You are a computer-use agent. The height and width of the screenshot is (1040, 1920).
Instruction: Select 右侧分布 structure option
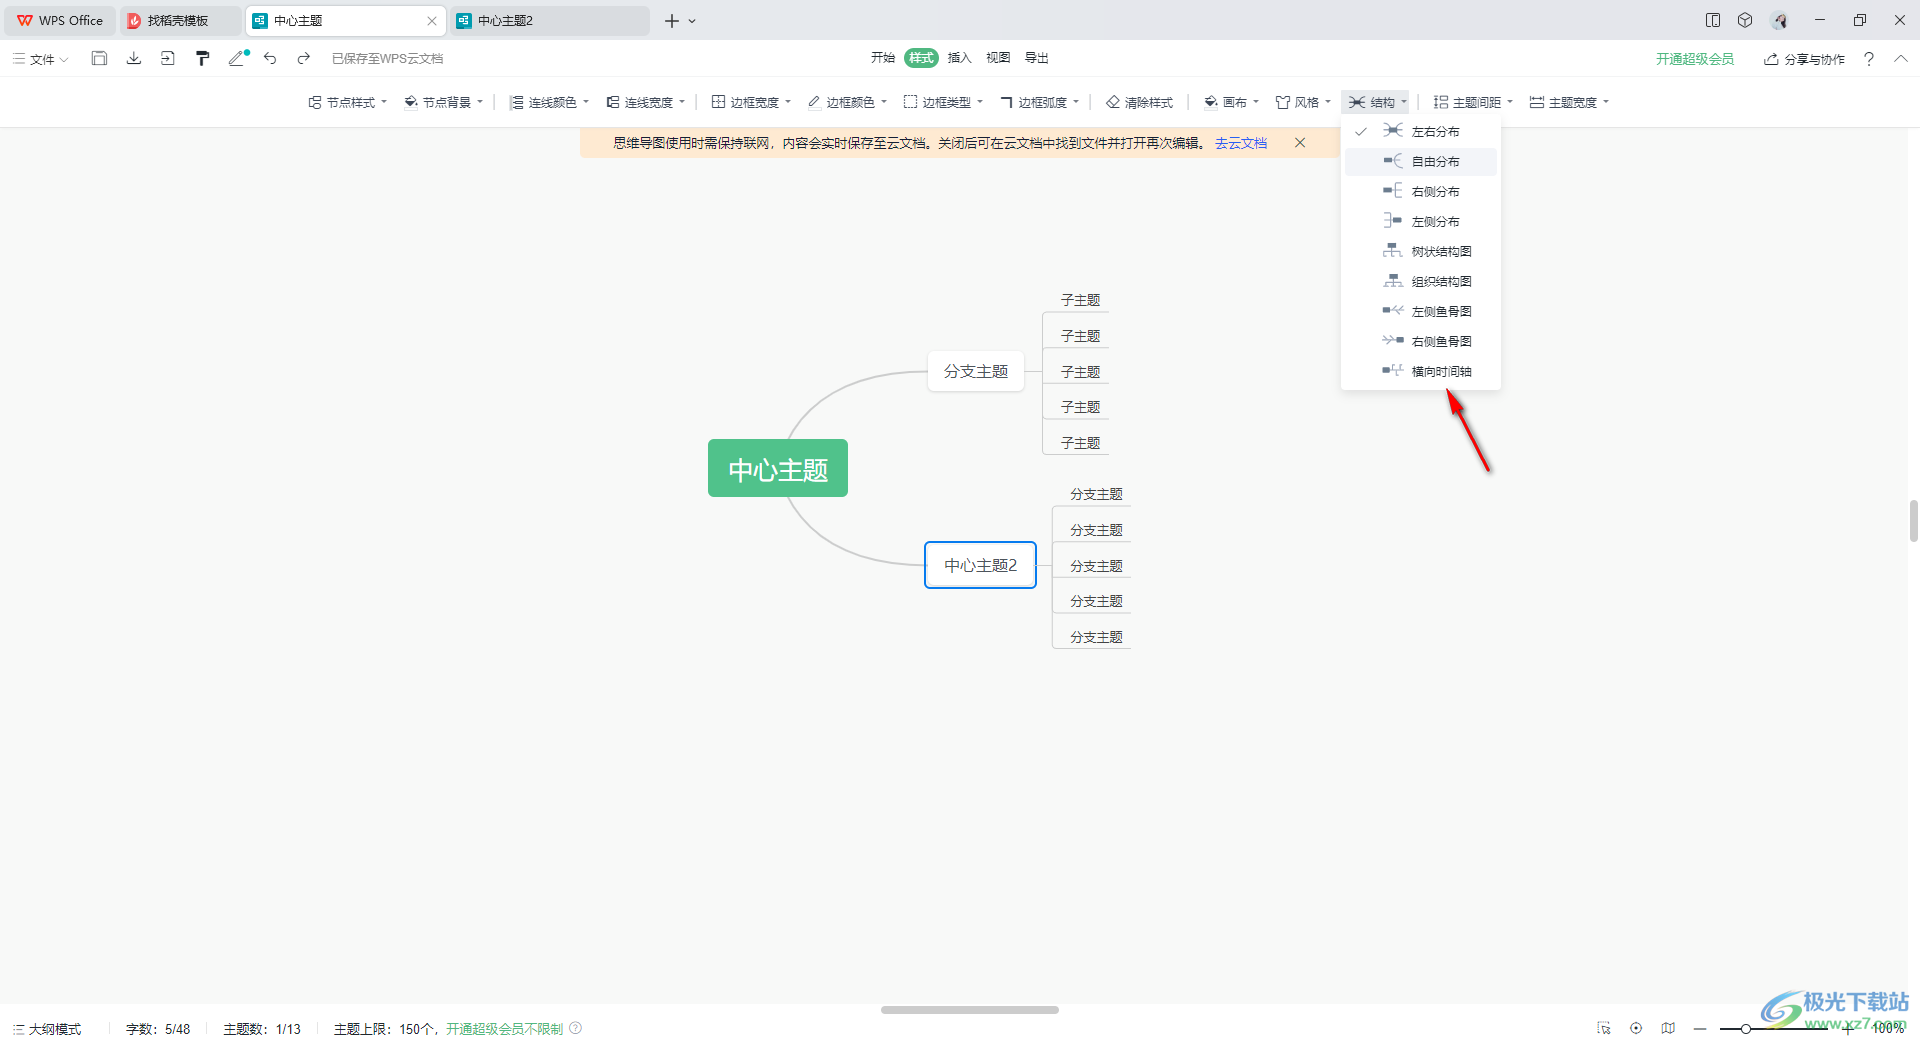pos(1421,191)
